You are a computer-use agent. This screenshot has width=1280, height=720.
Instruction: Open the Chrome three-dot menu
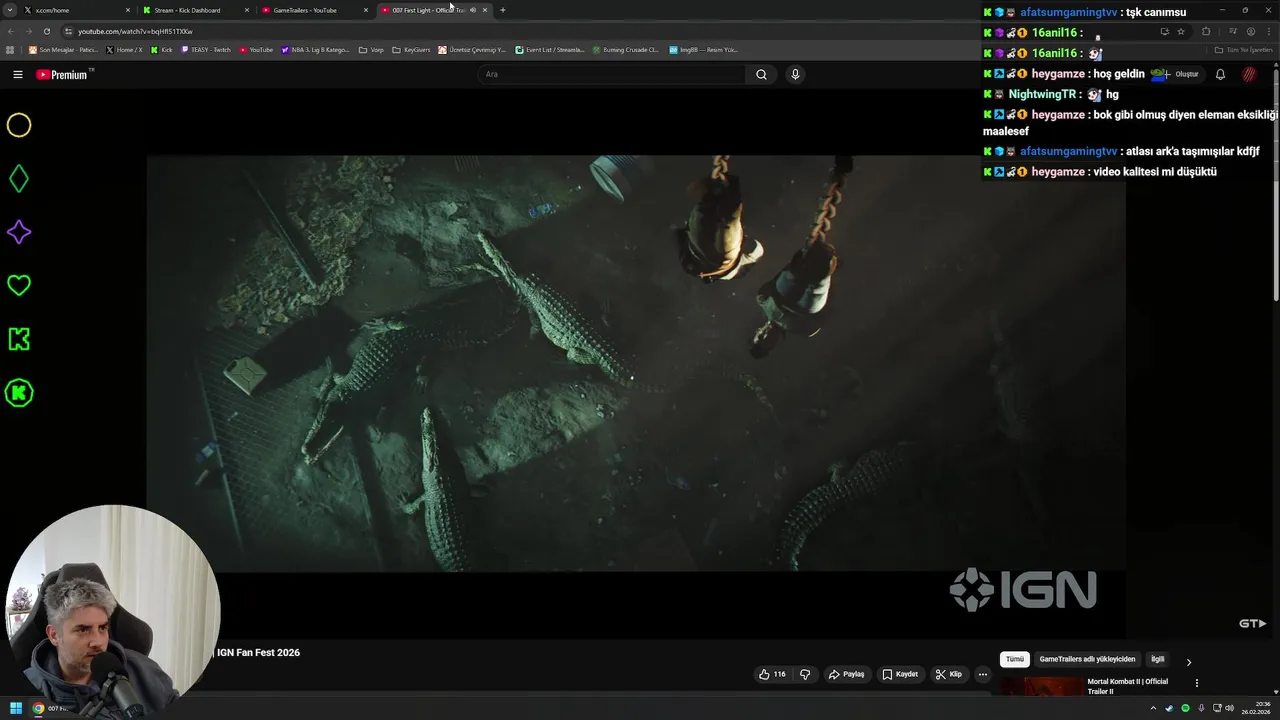(x=1269, y=31)
